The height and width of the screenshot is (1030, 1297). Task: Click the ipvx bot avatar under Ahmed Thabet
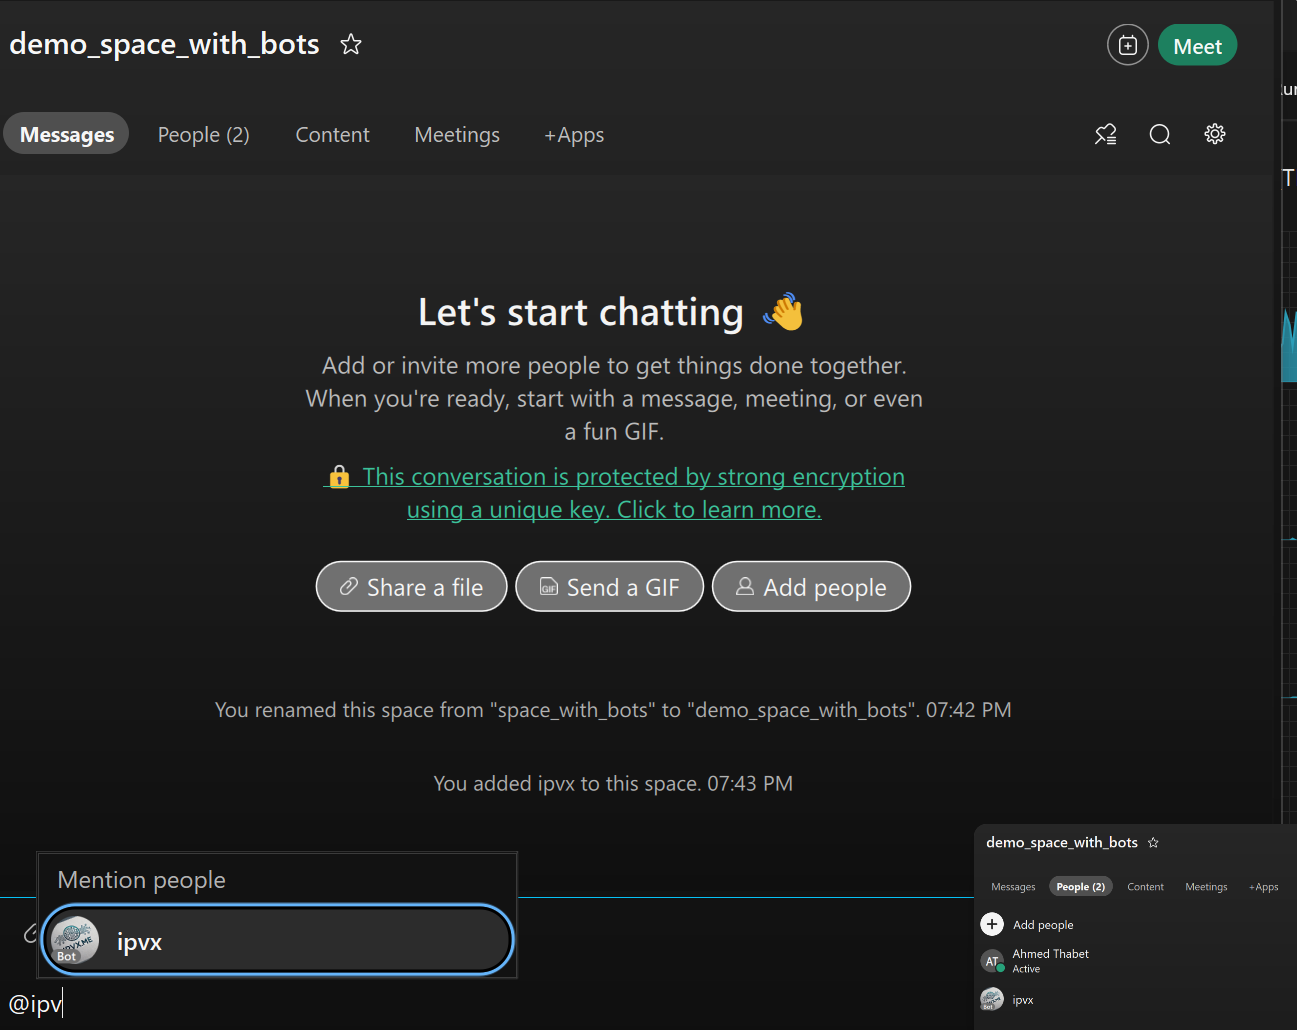(992, 999)
